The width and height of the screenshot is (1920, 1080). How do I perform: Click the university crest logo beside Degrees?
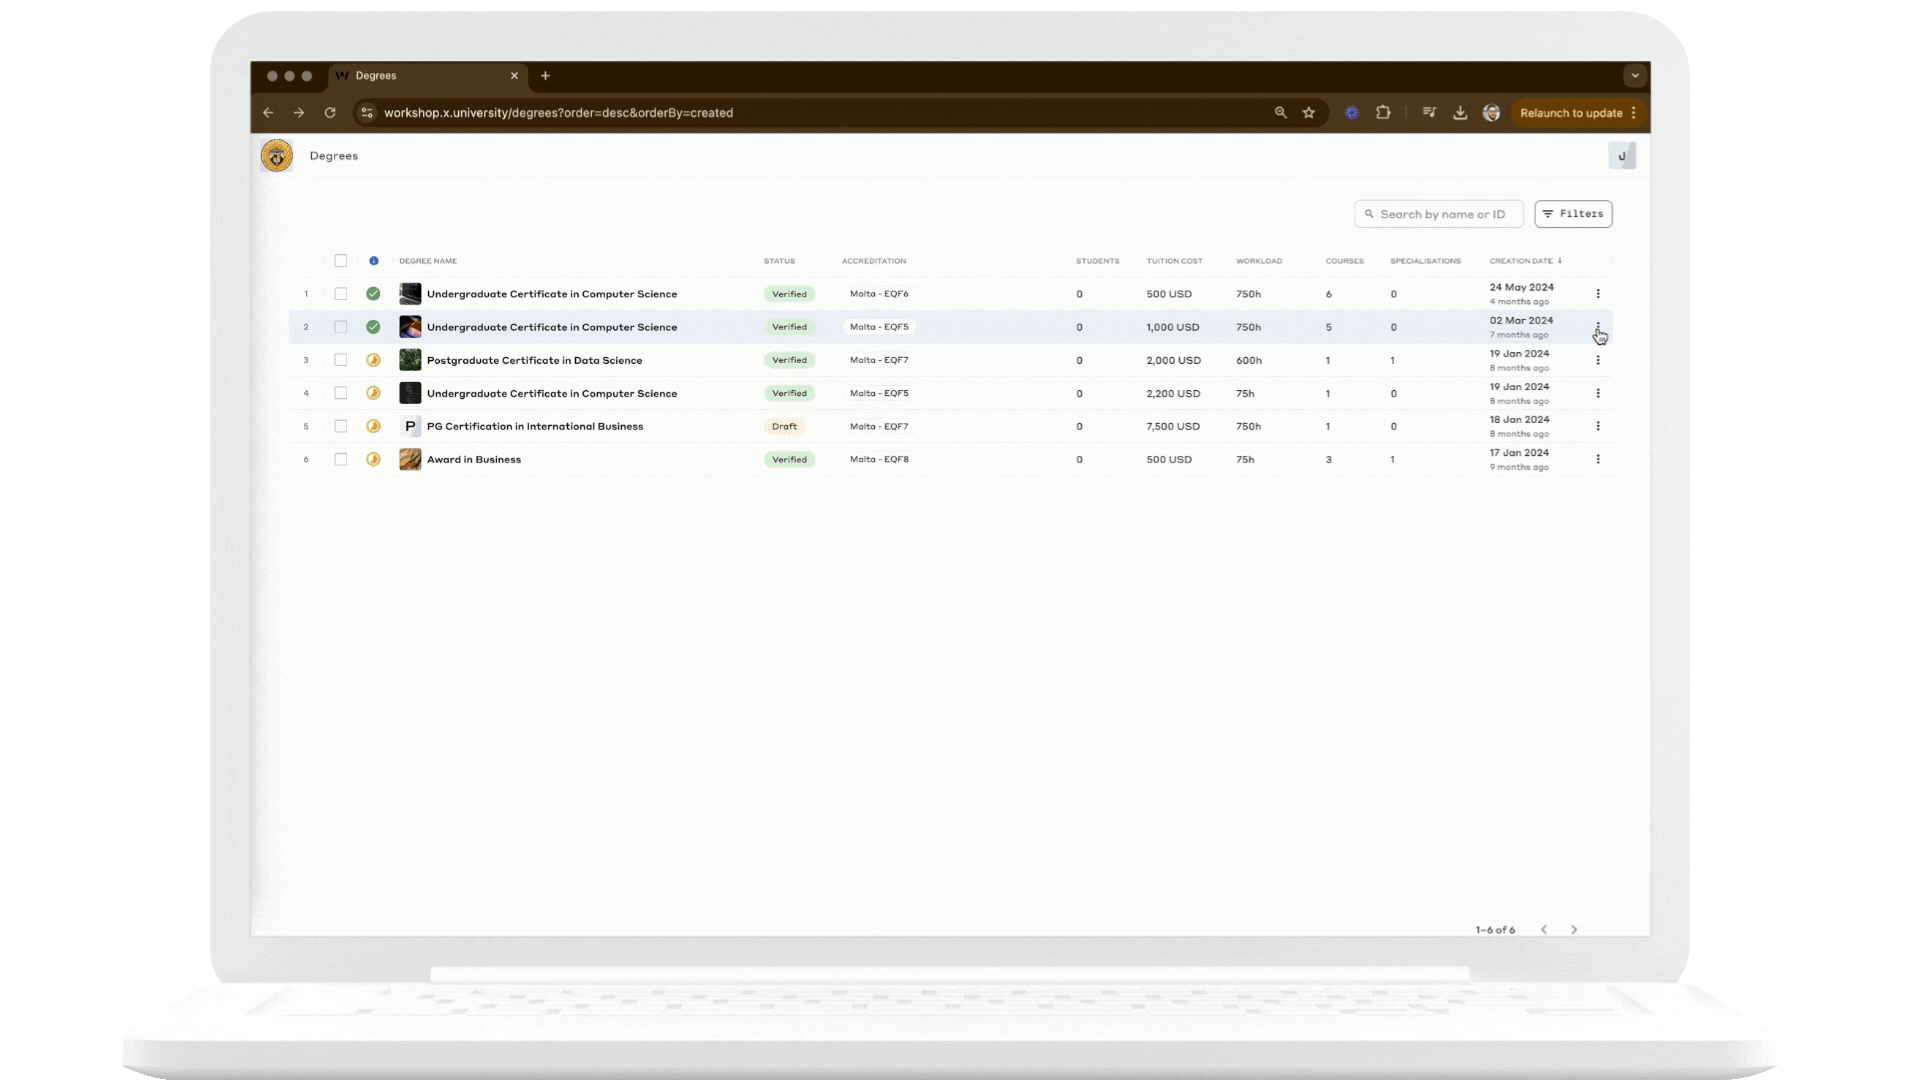click(x=277, y=156)
